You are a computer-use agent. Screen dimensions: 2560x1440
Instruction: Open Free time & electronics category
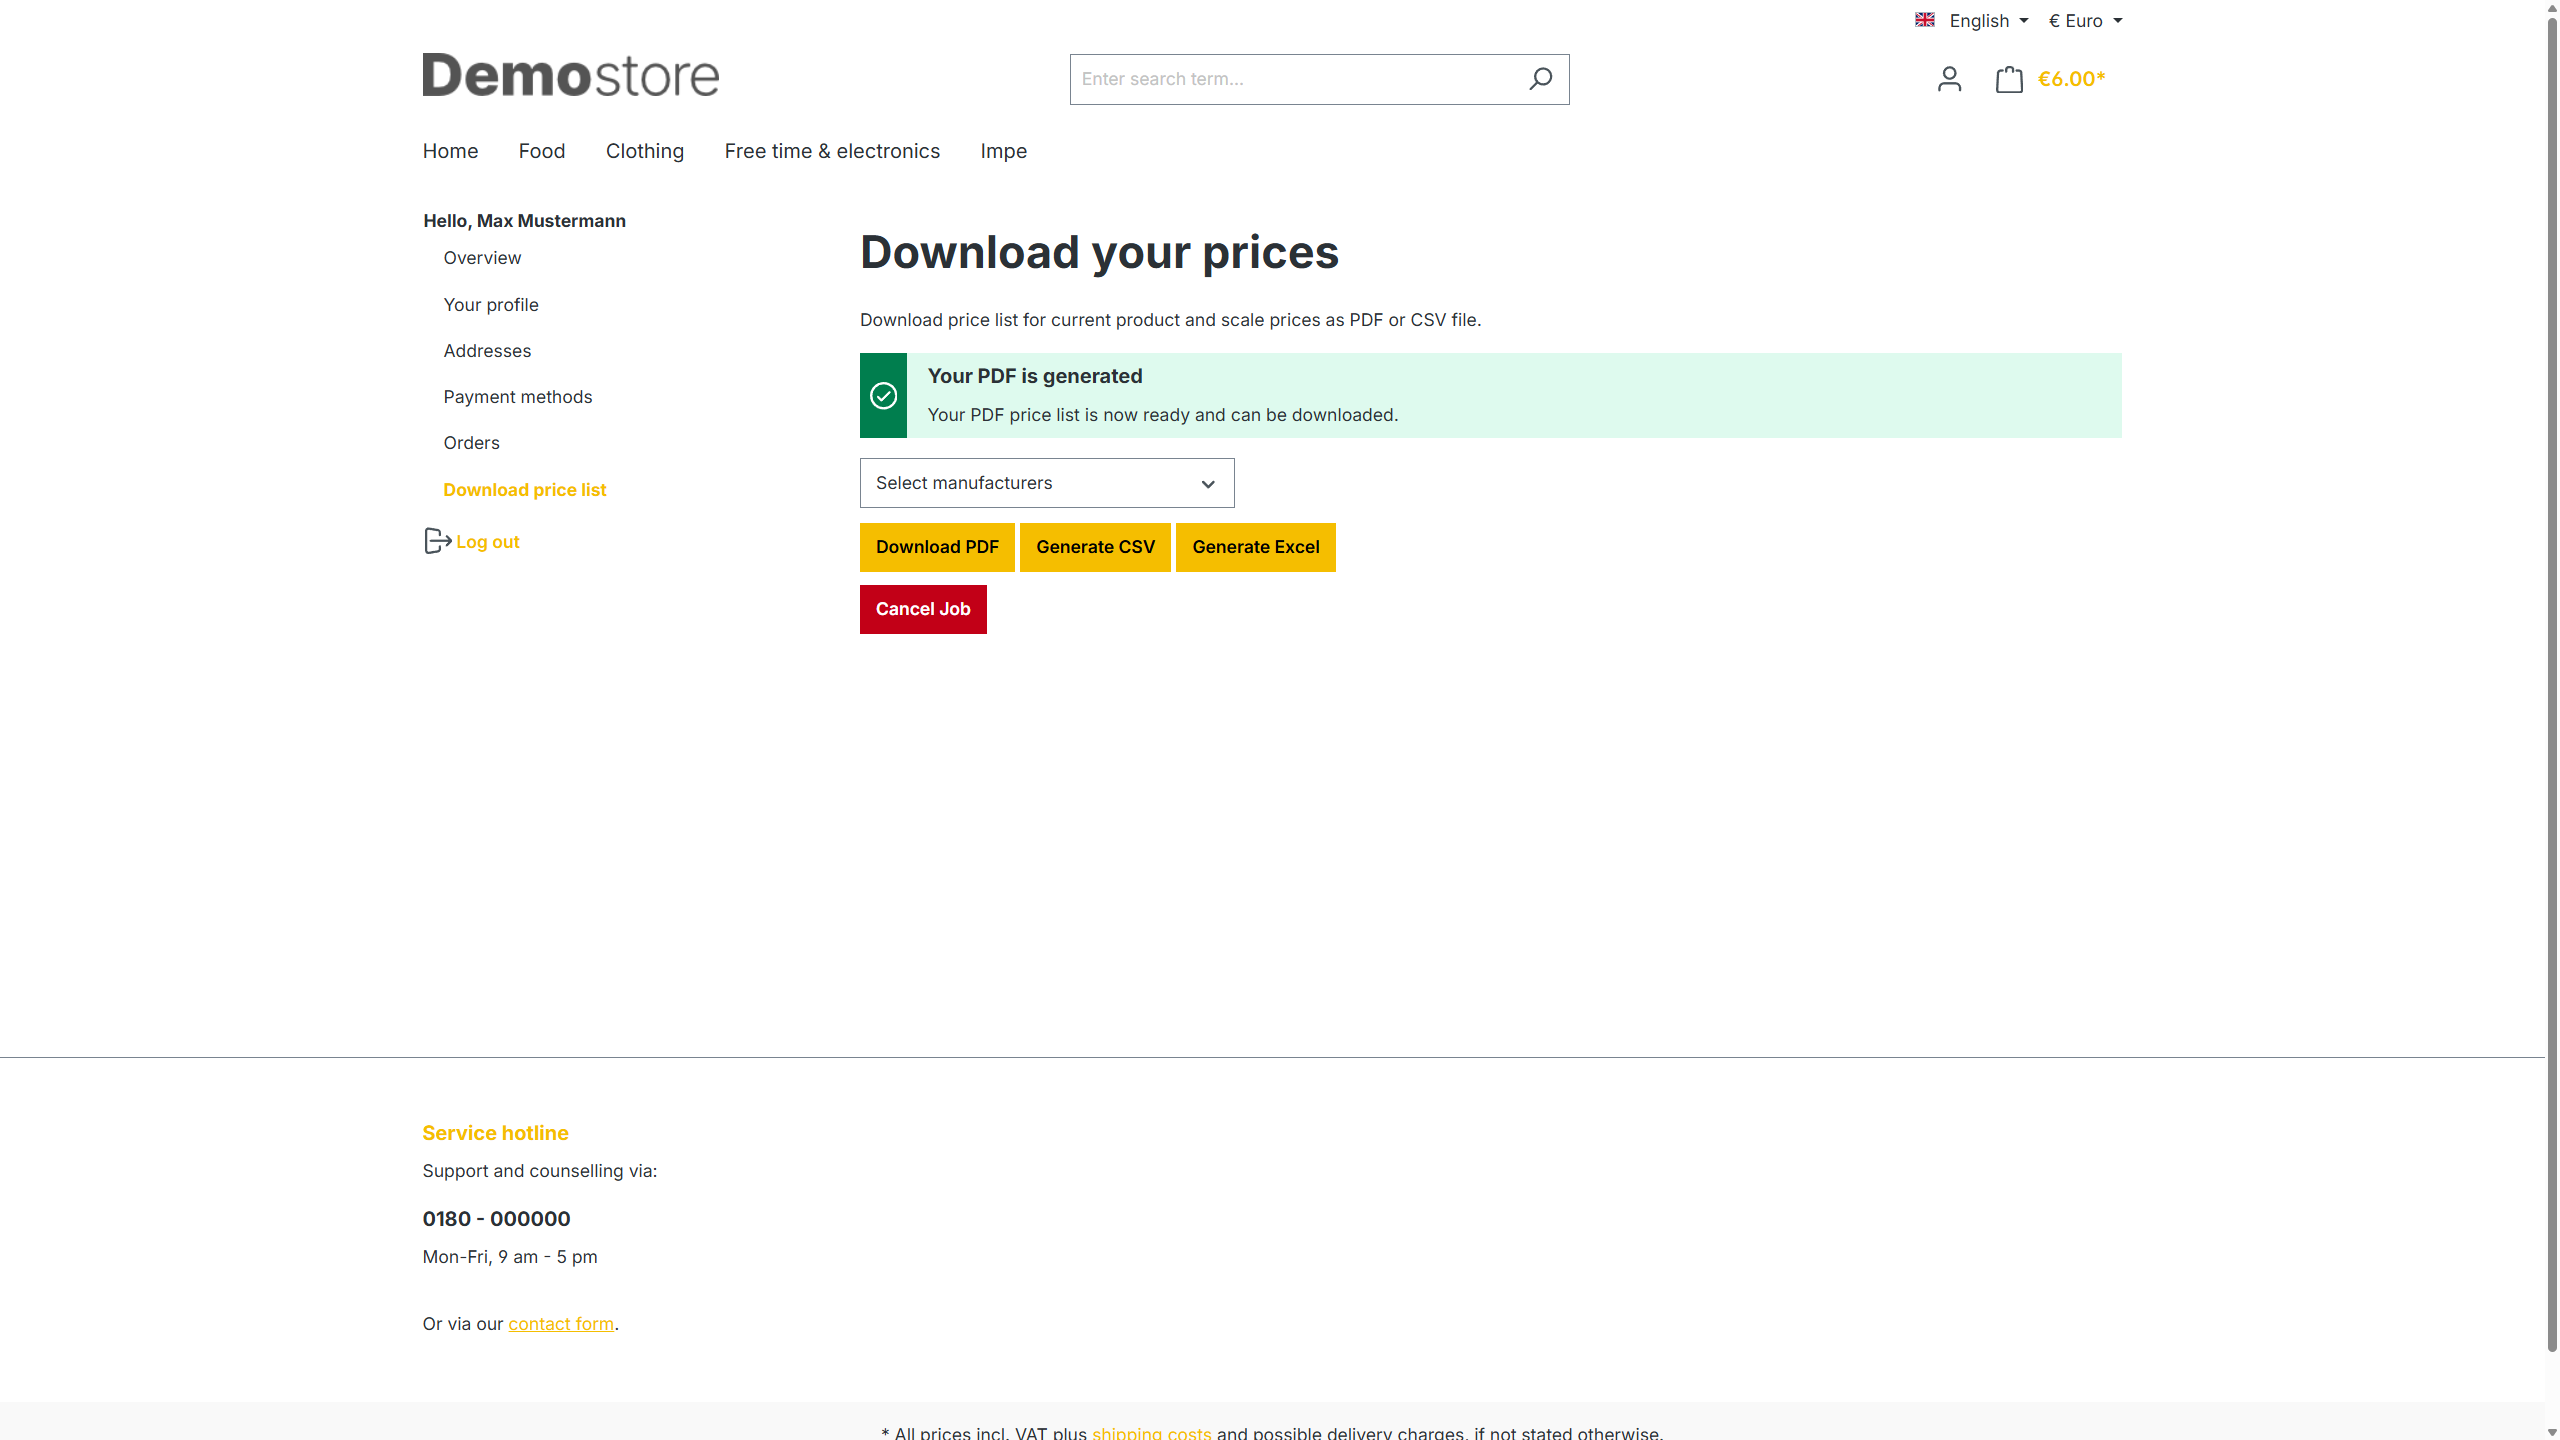pos(832,151)
